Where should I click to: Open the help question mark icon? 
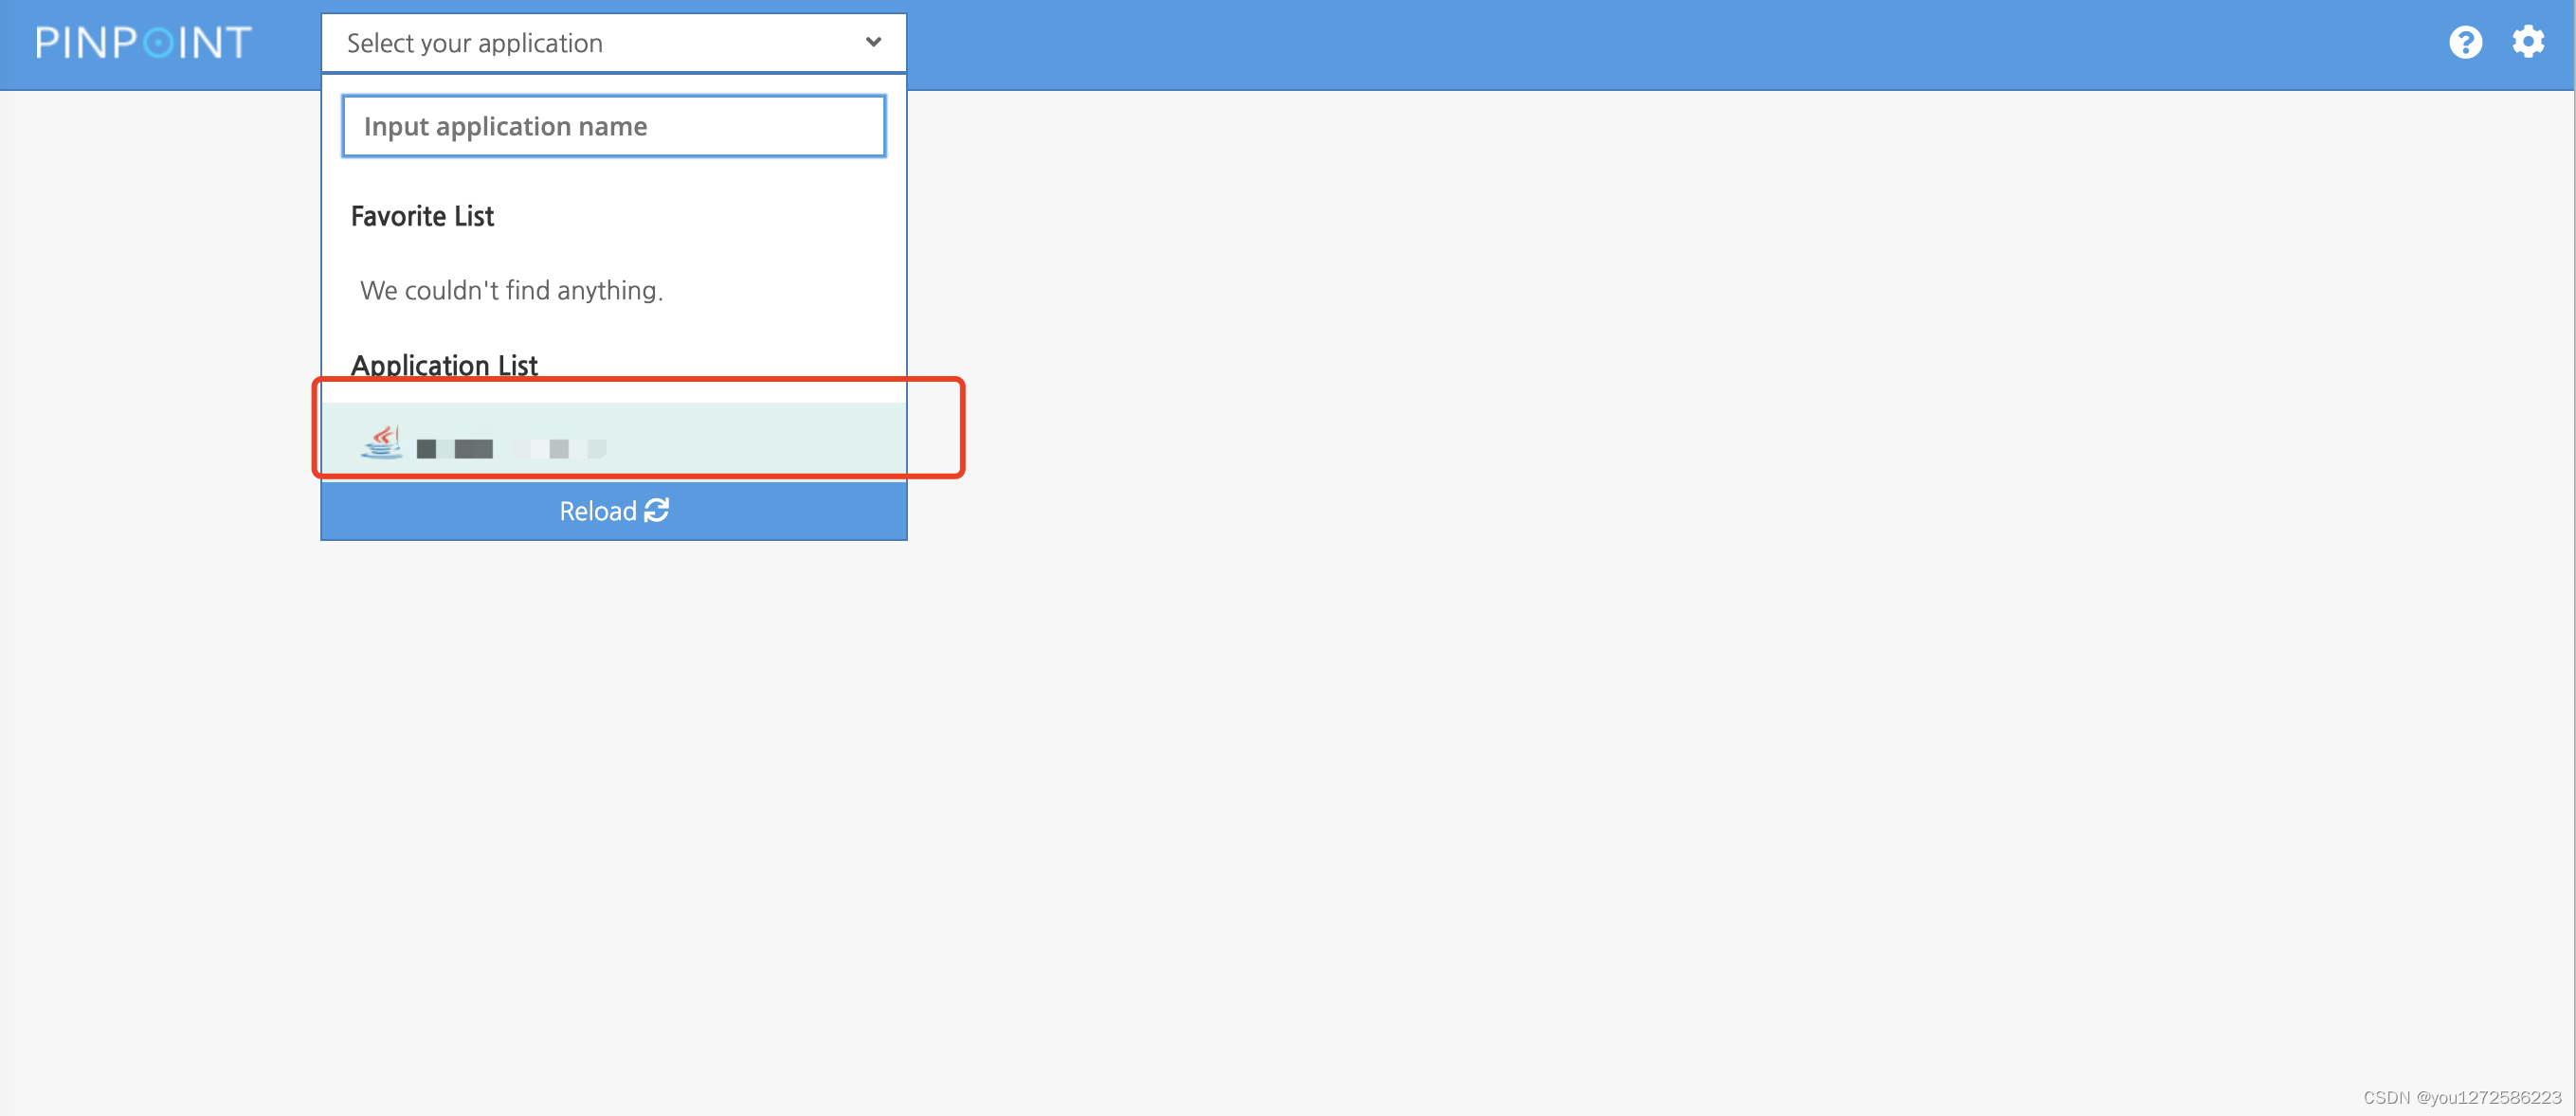pos(2465,42)
